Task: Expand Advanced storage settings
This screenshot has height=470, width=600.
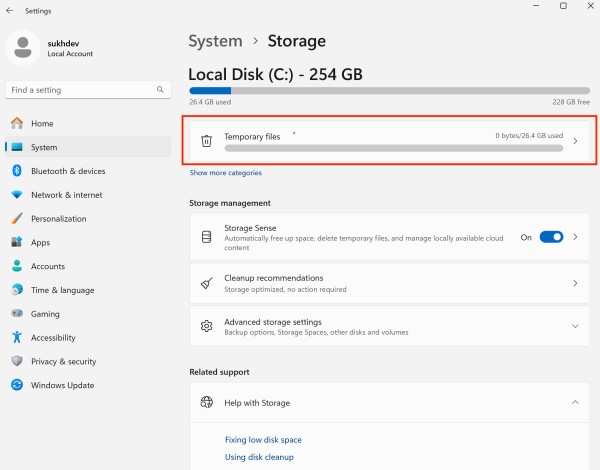Action: [574, 326]
